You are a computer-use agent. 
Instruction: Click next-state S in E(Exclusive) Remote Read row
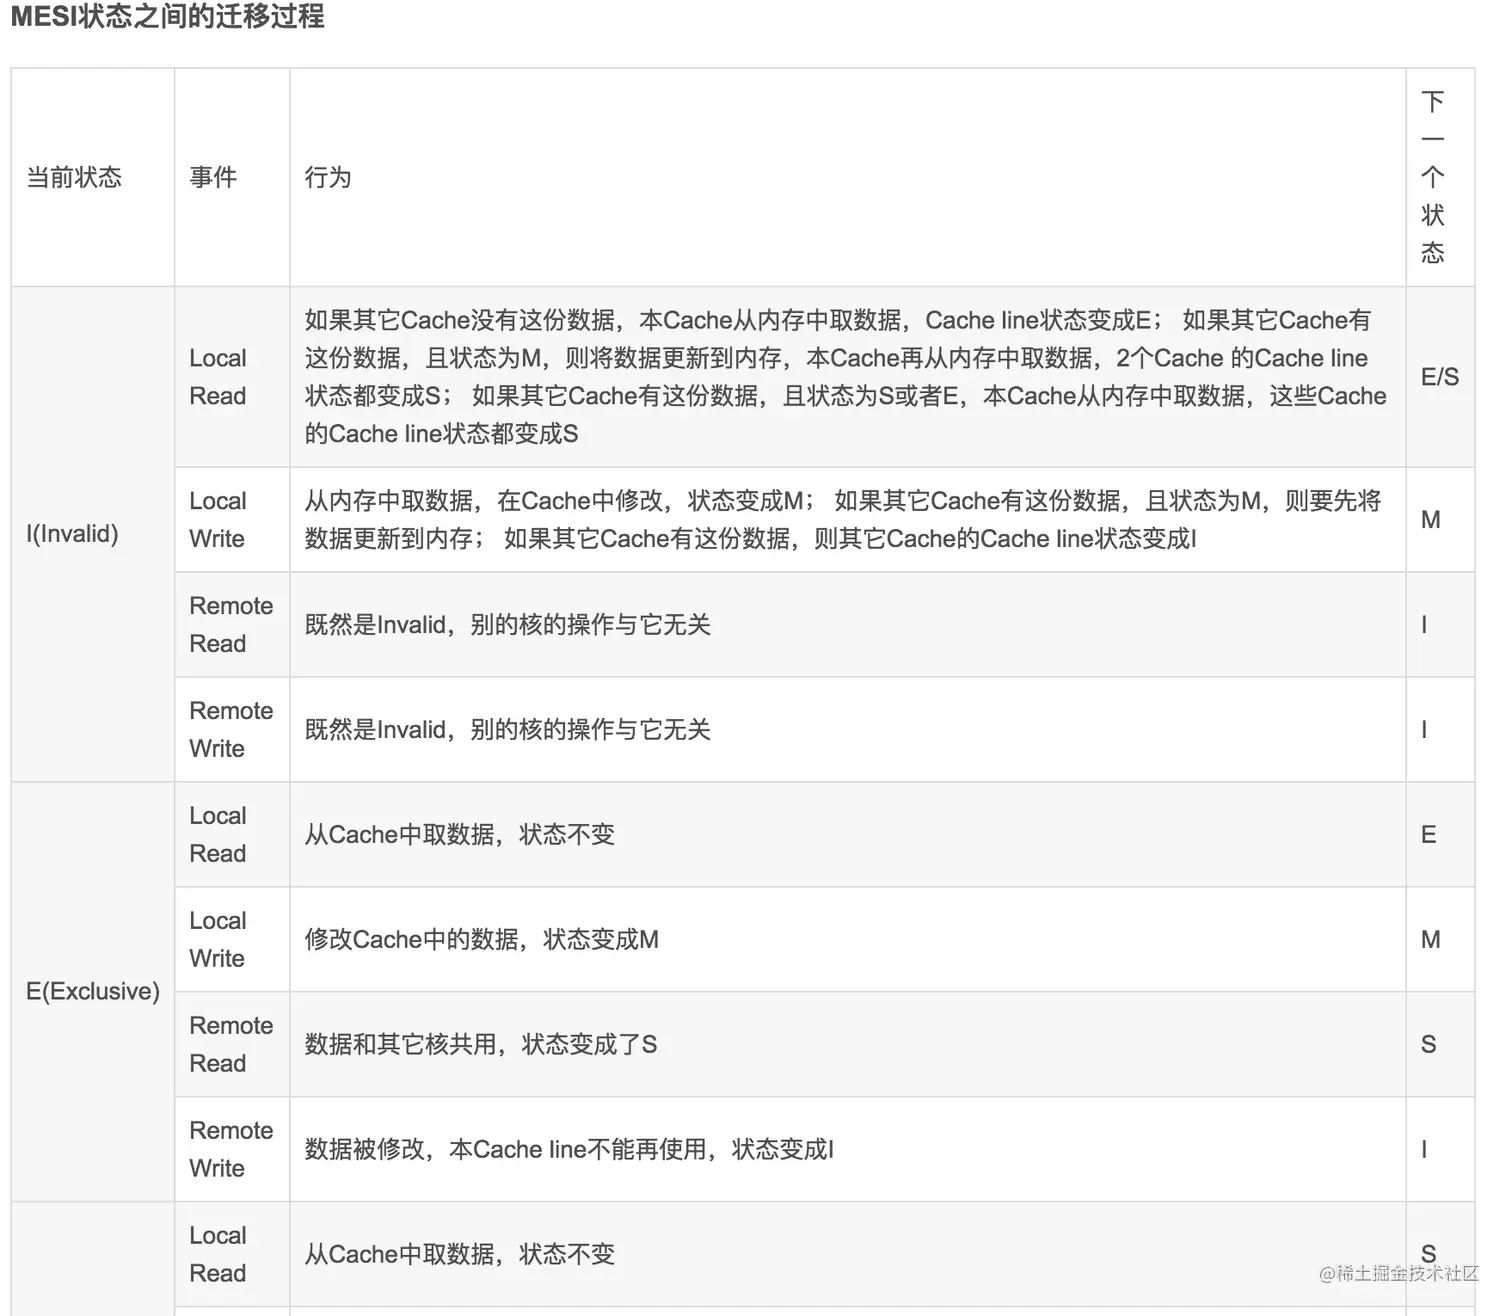1429,1045
